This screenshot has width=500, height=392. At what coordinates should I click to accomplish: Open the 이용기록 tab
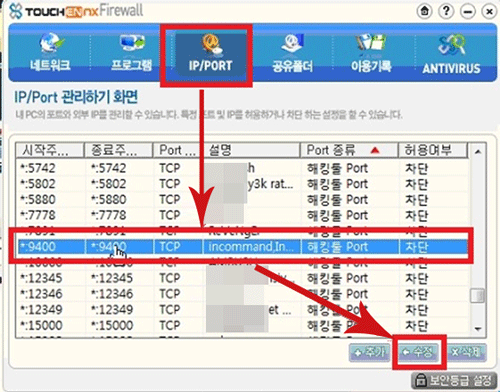(371, 53)
